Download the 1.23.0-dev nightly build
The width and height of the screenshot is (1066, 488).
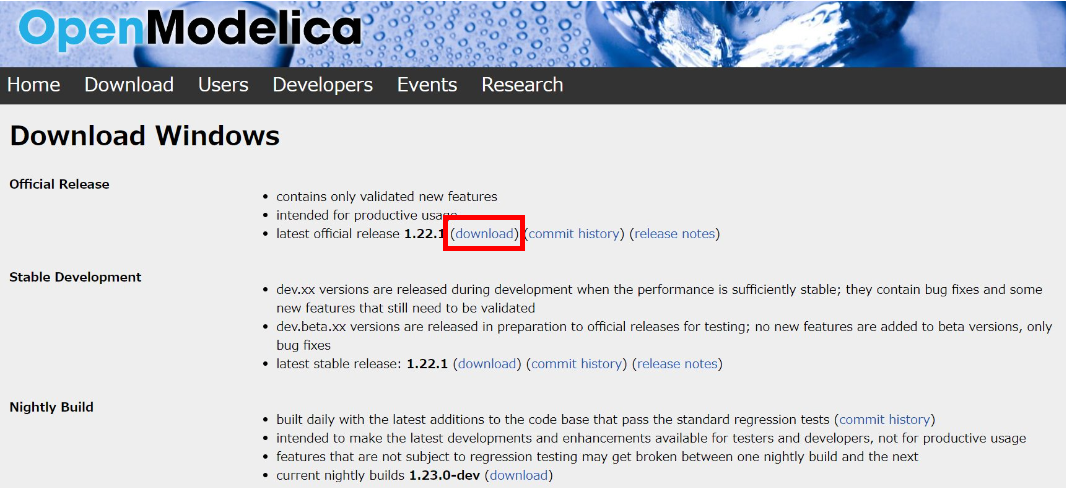518,476
